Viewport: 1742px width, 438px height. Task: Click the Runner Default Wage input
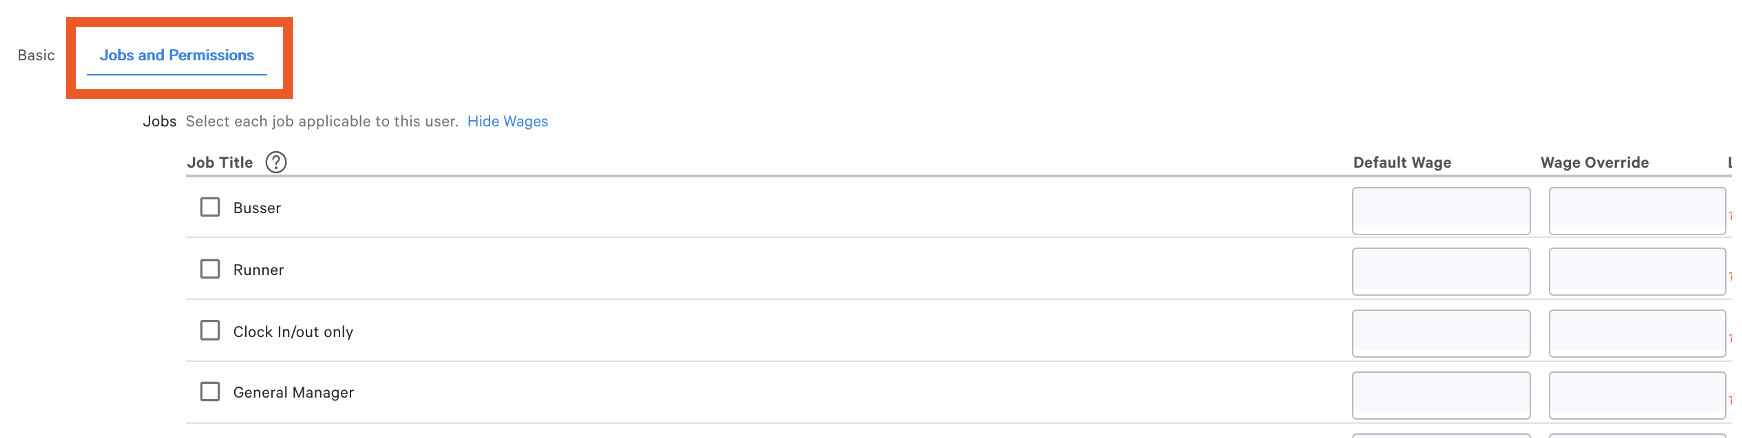click(x=1440, y=272)
